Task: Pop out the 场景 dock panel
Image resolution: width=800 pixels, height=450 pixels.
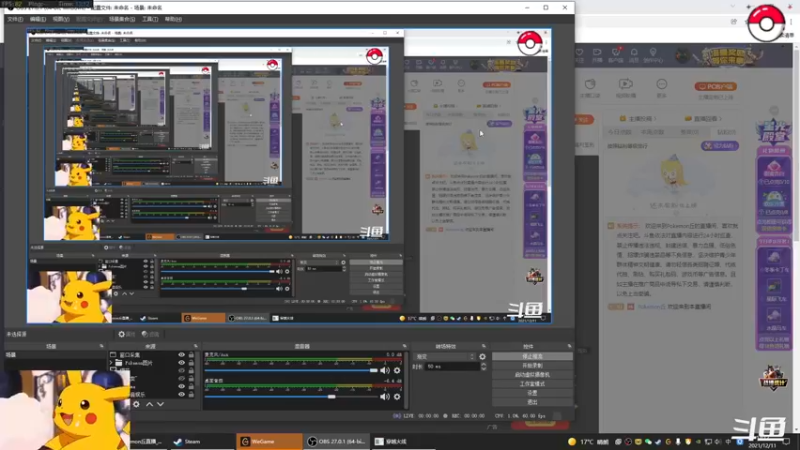Action: pos(101,346)
